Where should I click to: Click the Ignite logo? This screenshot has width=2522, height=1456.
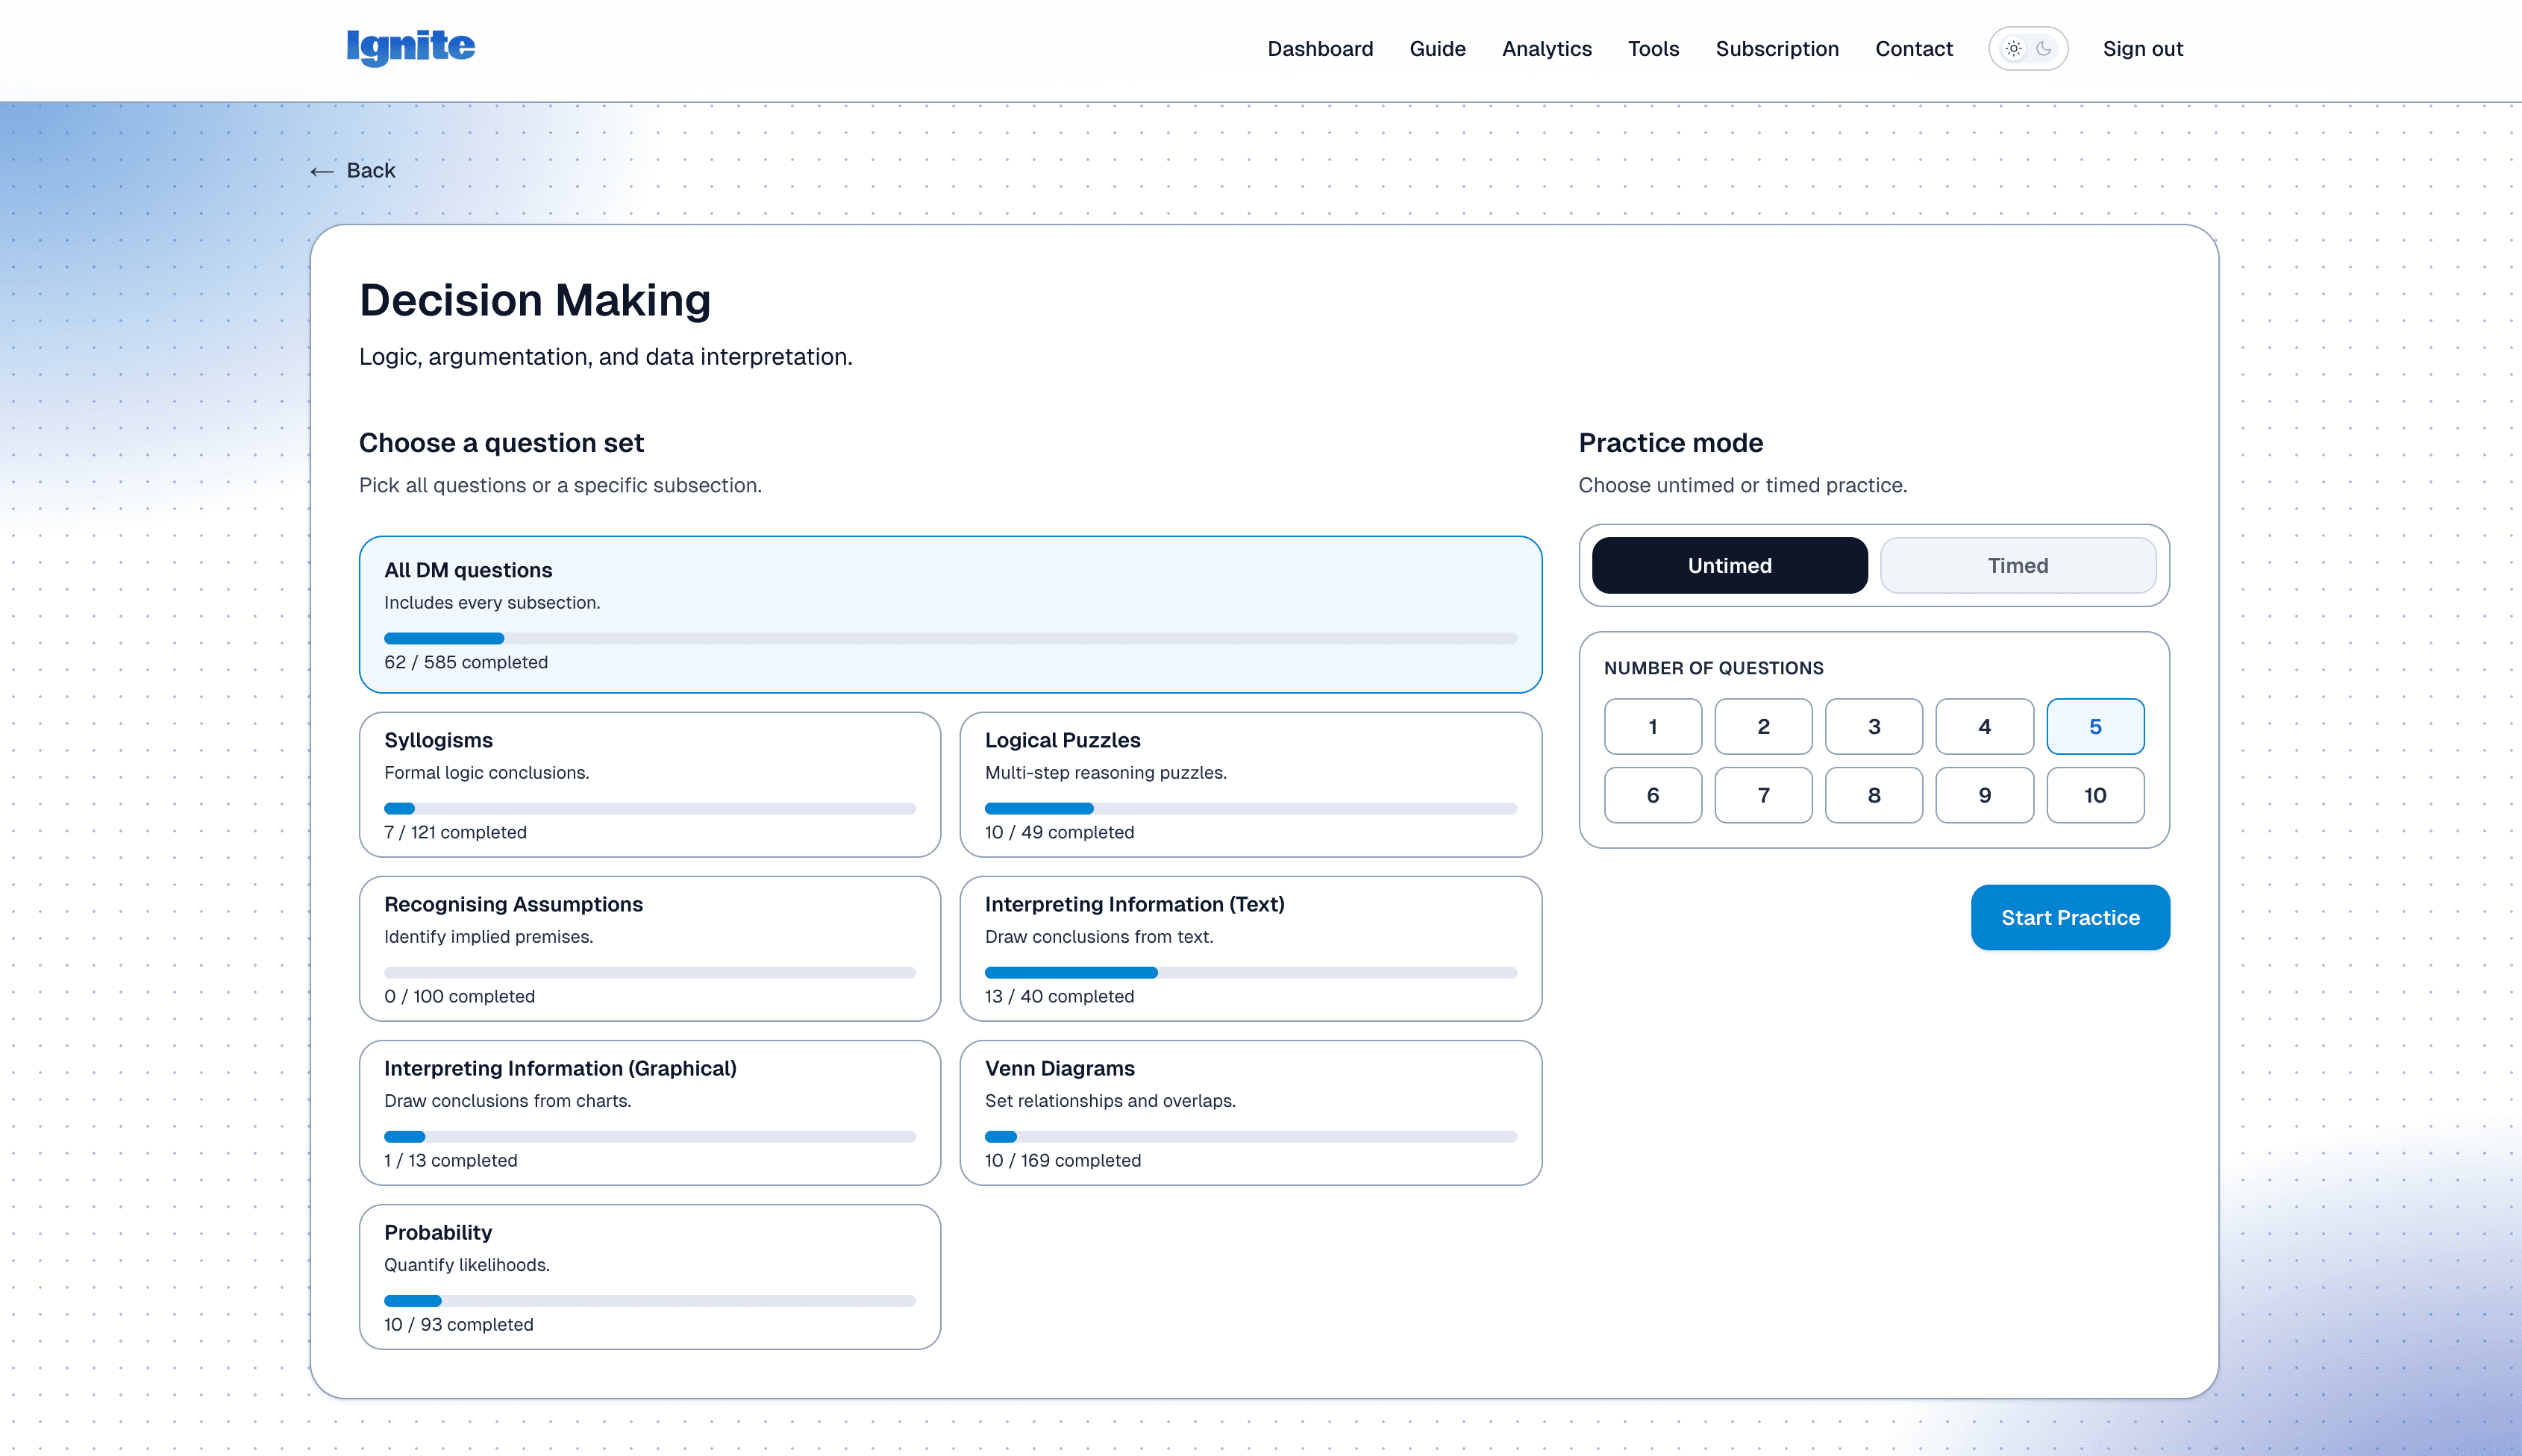pyautogui.click(x=410, y=47)
